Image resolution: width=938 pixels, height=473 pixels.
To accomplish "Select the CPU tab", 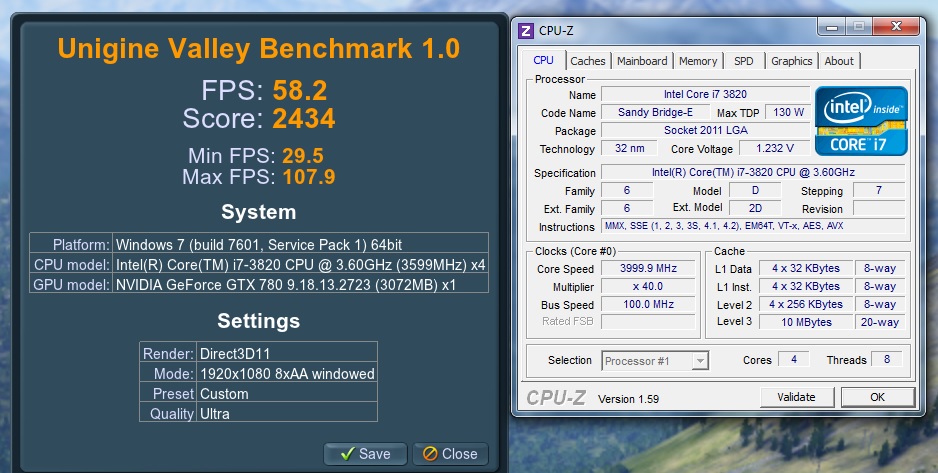I will point(543,60).
